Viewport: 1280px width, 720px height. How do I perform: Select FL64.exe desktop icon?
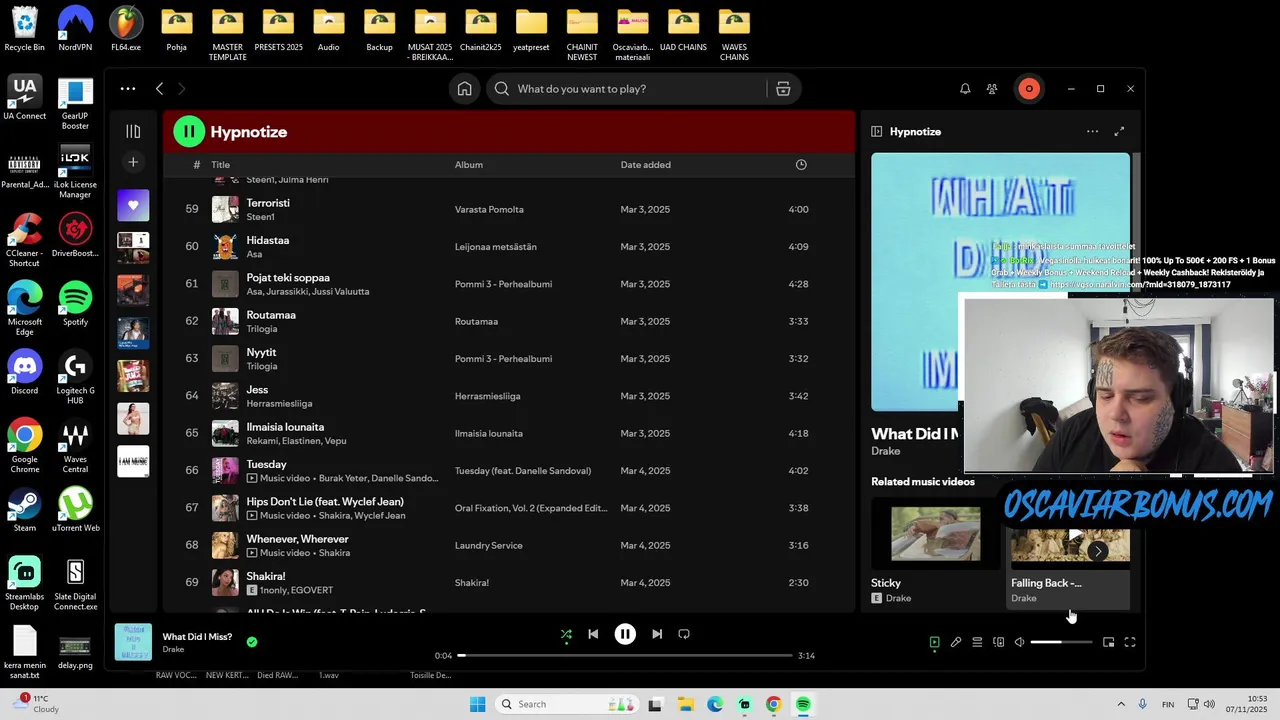click(x=126, y=29)
